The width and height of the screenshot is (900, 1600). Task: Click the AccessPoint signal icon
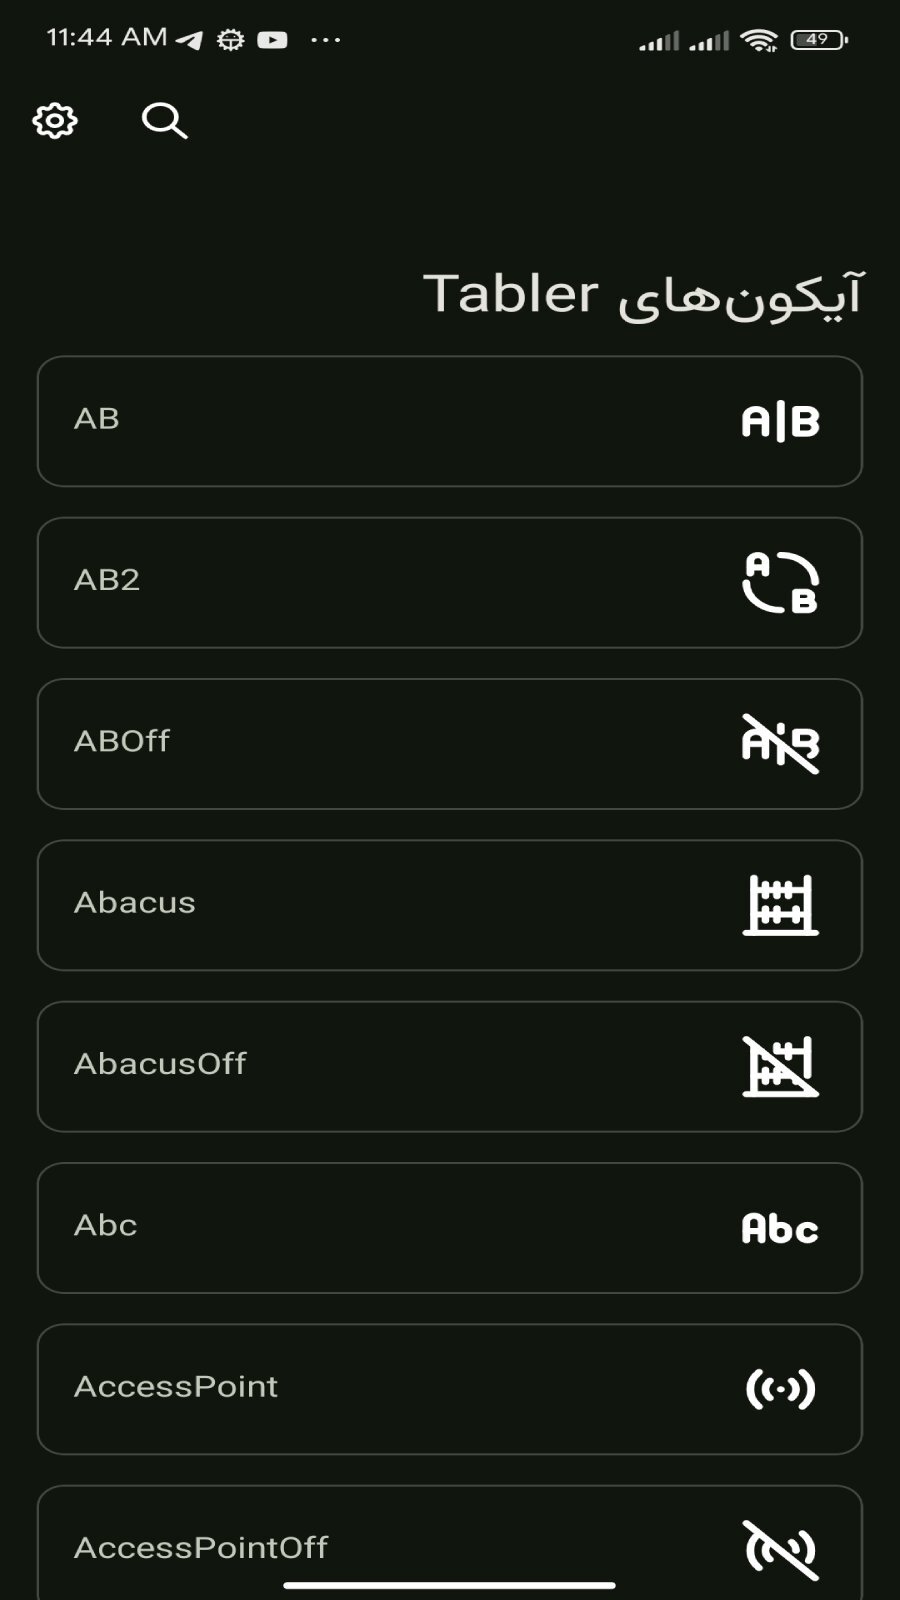coord(781,1389)
